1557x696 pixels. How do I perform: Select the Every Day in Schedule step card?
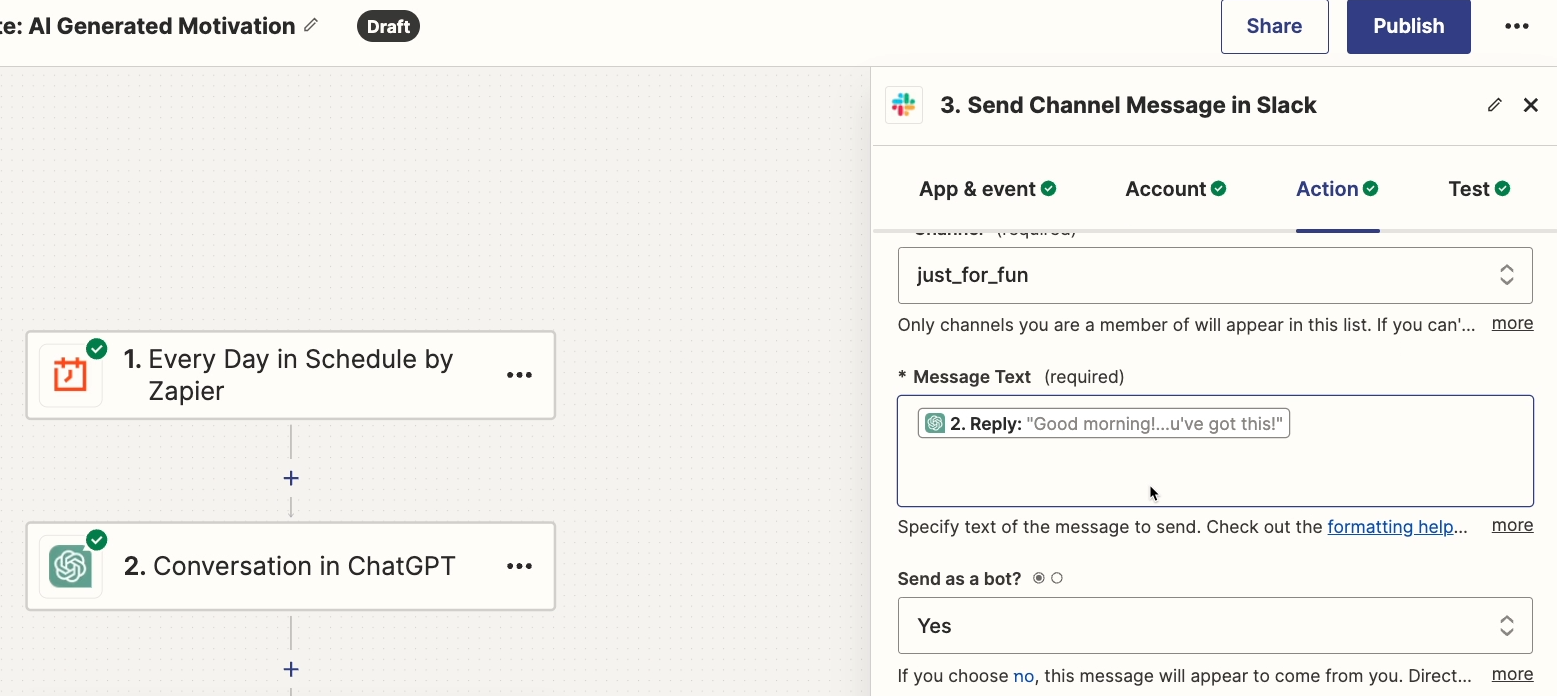click(x=290, y=375)
